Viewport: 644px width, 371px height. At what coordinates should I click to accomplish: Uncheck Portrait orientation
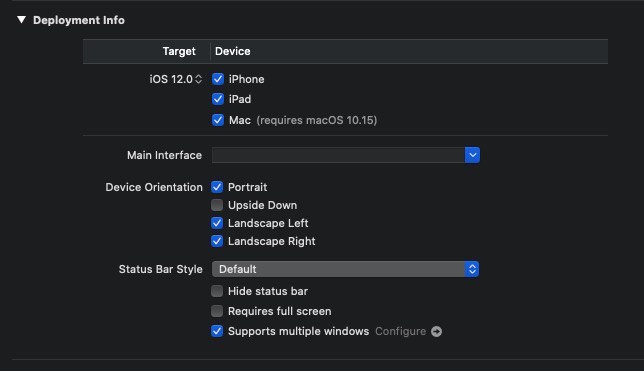coord(217,187)
